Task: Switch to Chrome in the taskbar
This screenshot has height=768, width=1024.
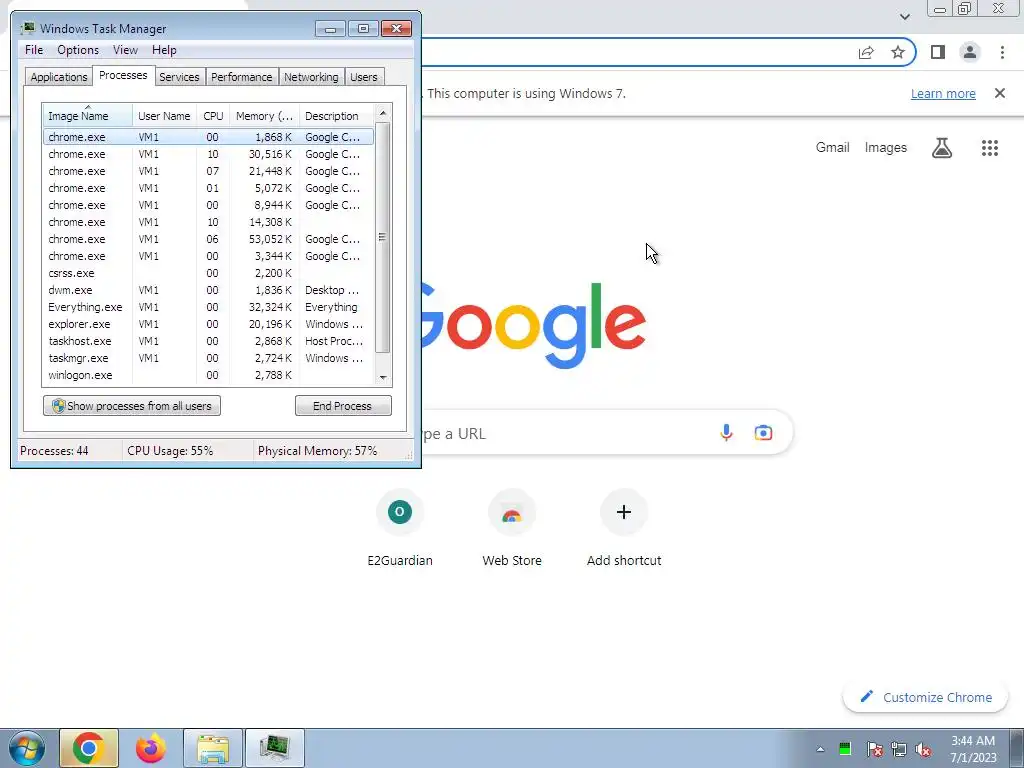Action: [x=89, y=748]
